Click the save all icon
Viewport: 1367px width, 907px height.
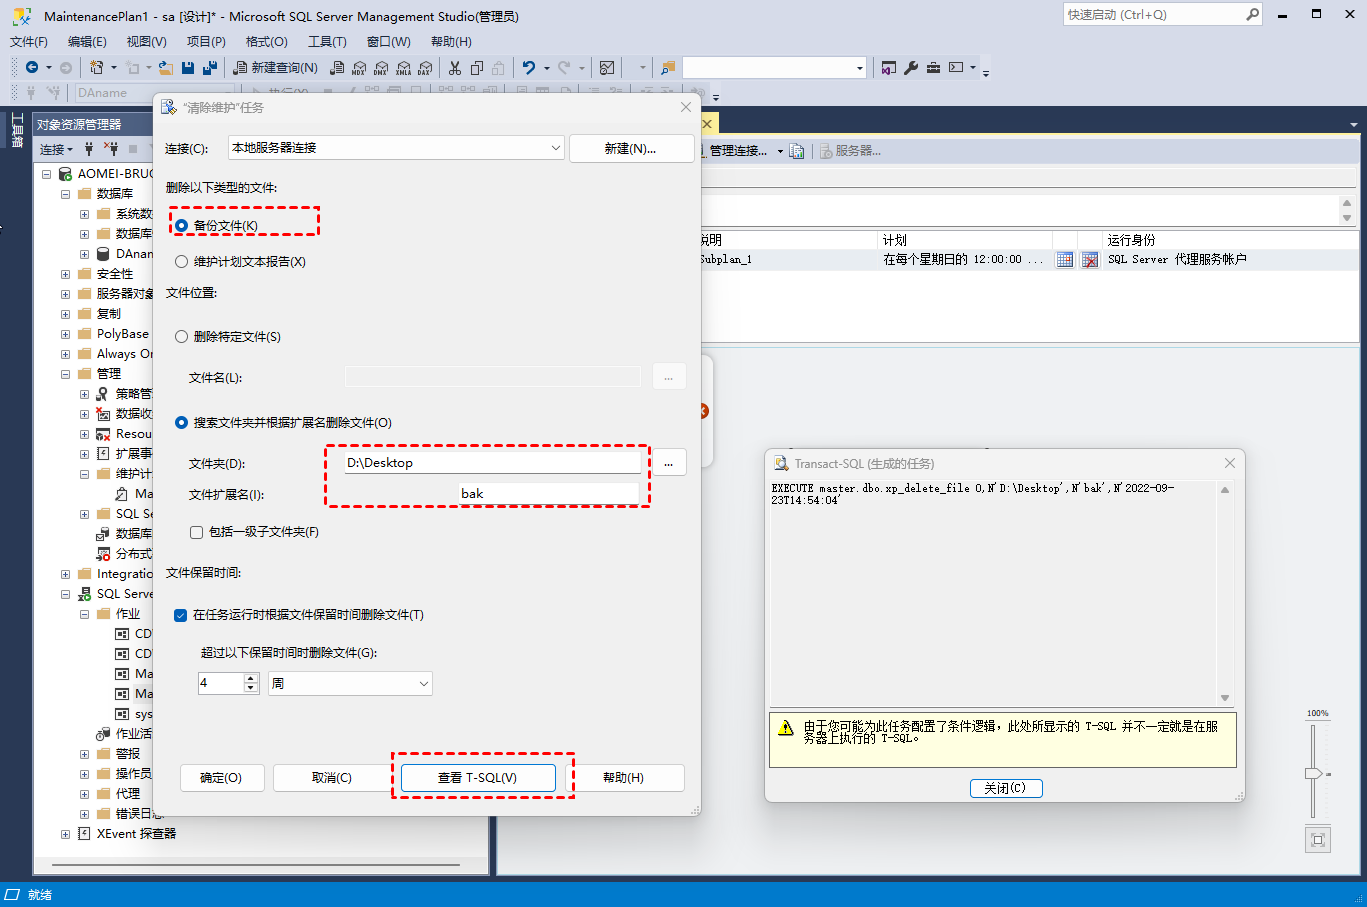point(210,67)
